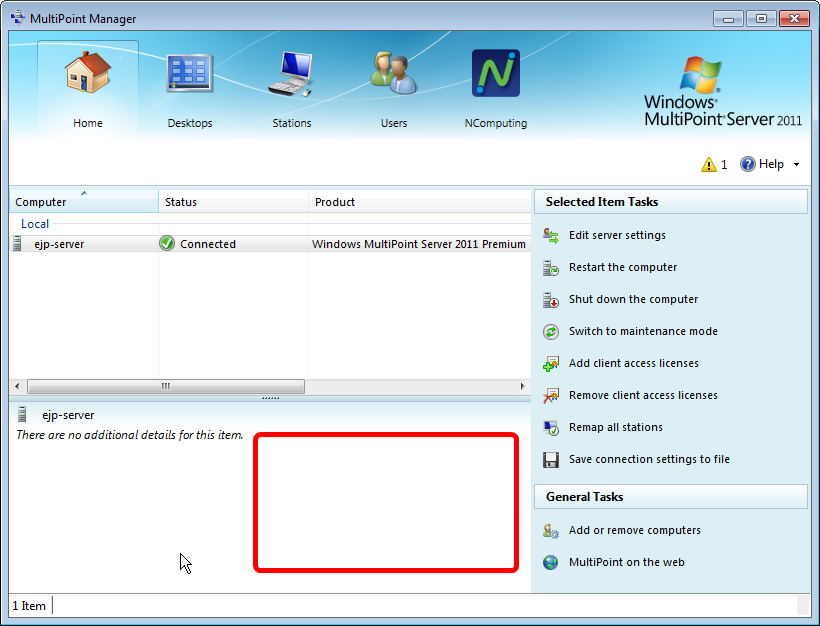The image size is (820, 626).
Task: Select Add client access licenses
Action: coord(634,363)
